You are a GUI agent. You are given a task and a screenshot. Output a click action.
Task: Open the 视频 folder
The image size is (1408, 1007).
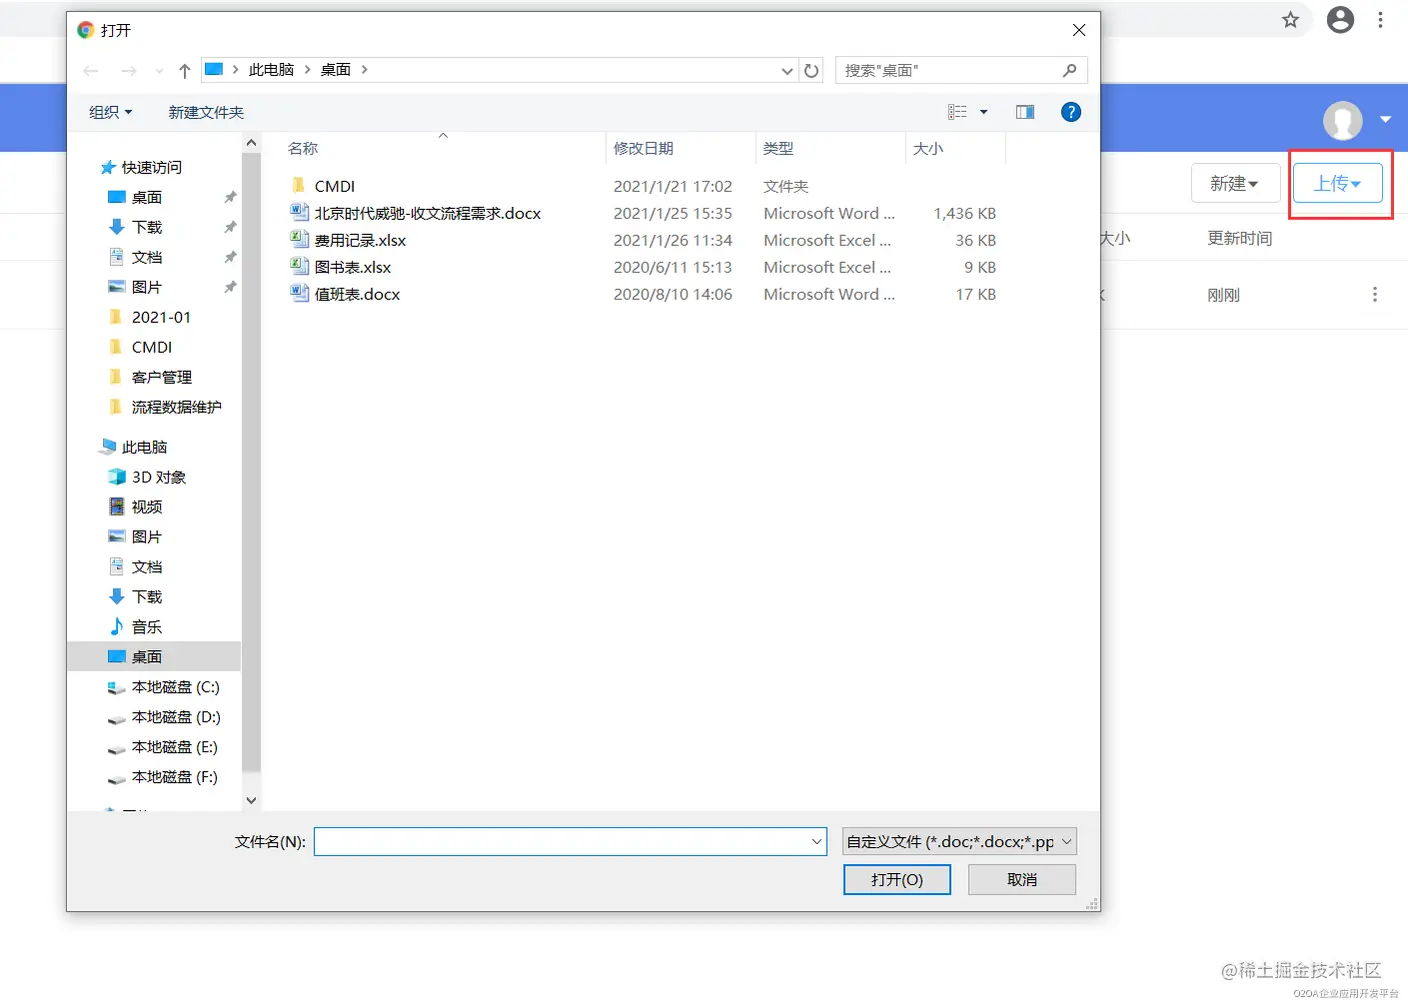tap(147, 507)
